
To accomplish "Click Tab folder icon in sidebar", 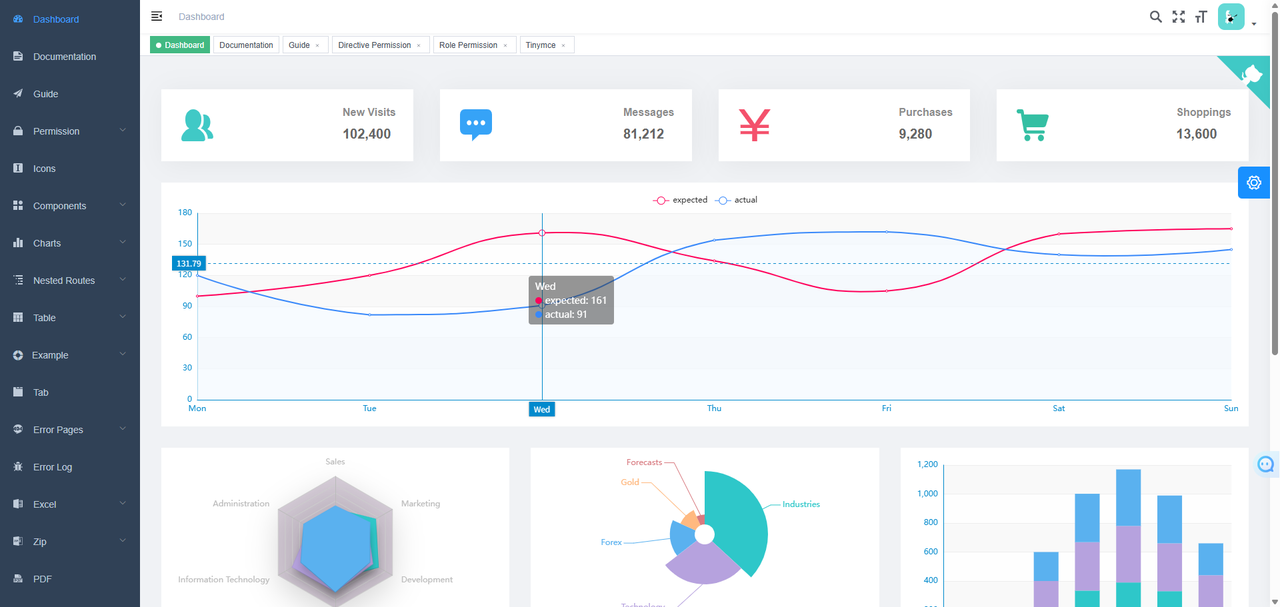I will click(18, 392).
